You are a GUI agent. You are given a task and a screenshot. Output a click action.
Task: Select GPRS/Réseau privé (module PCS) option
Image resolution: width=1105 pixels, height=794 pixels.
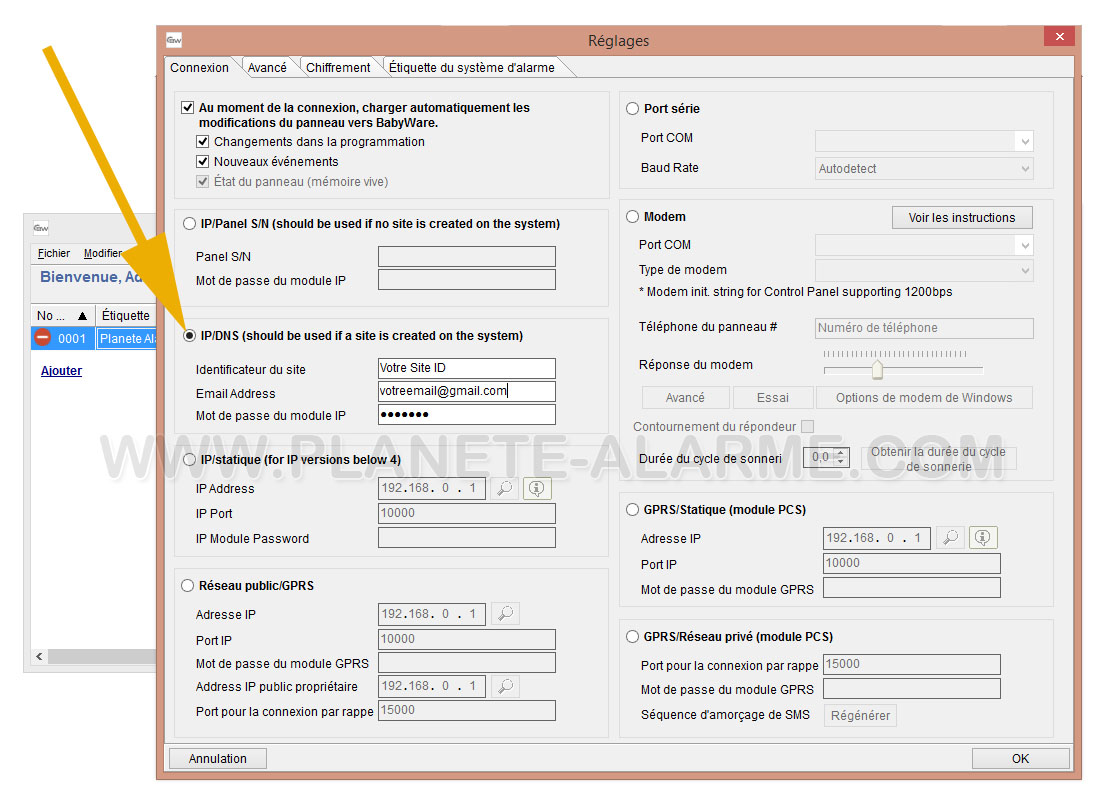tap(632, 636)
